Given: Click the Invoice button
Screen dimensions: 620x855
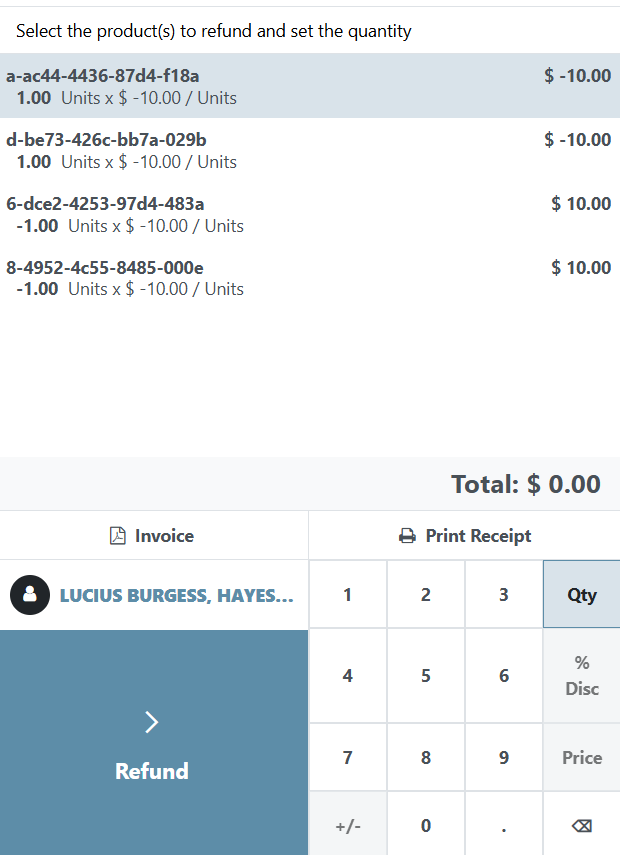Looking at the screenshot, I should 153,536.
